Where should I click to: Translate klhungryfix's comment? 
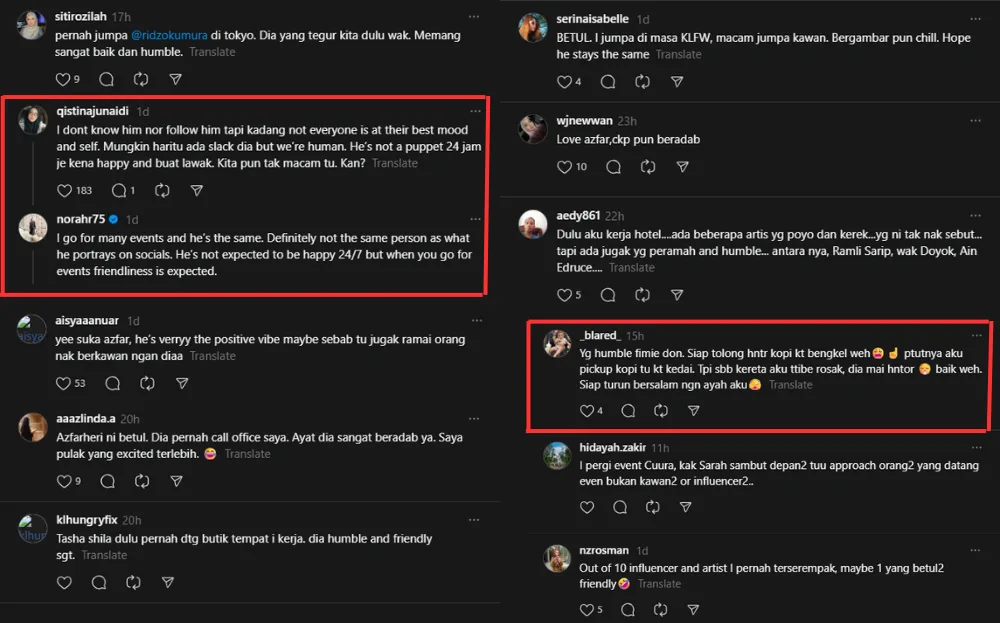coord(103,555)
